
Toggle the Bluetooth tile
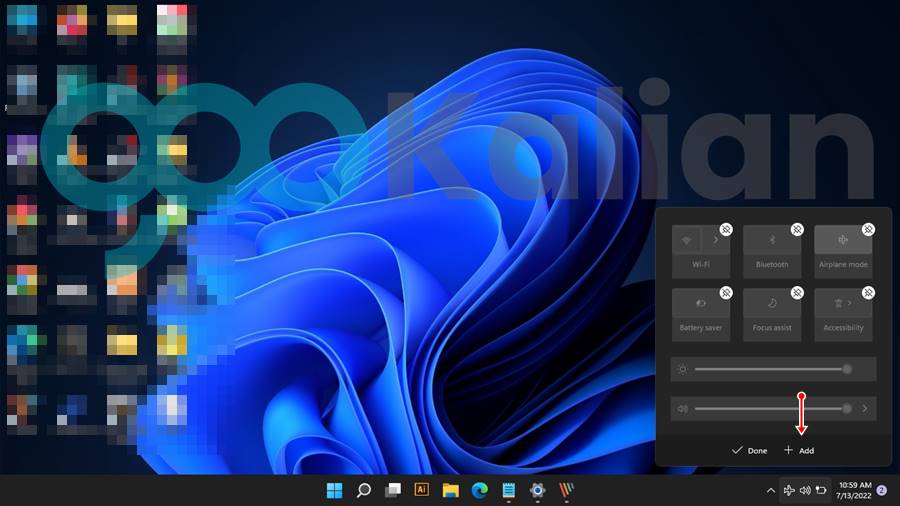pos(772,240)
